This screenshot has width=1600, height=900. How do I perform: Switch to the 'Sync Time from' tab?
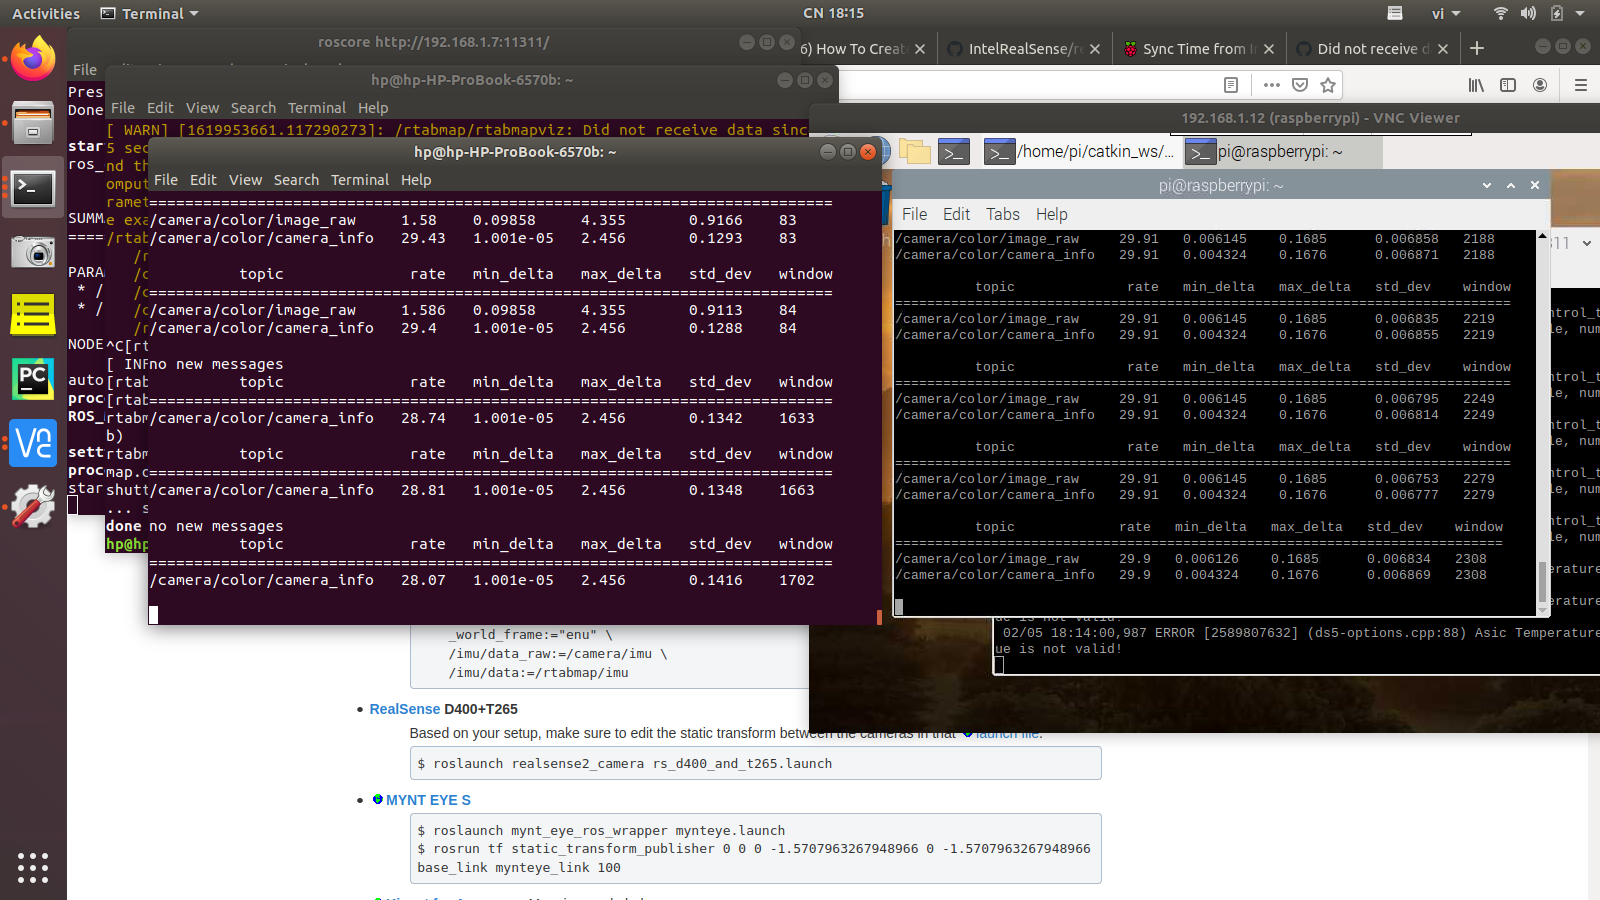pyautogui.click(x=1199, y=48)
